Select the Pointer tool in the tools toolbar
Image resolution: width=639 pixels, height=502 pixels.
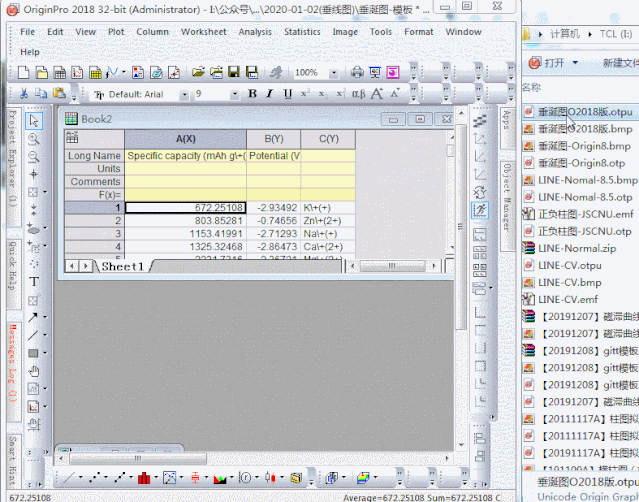tap(34, 120)
